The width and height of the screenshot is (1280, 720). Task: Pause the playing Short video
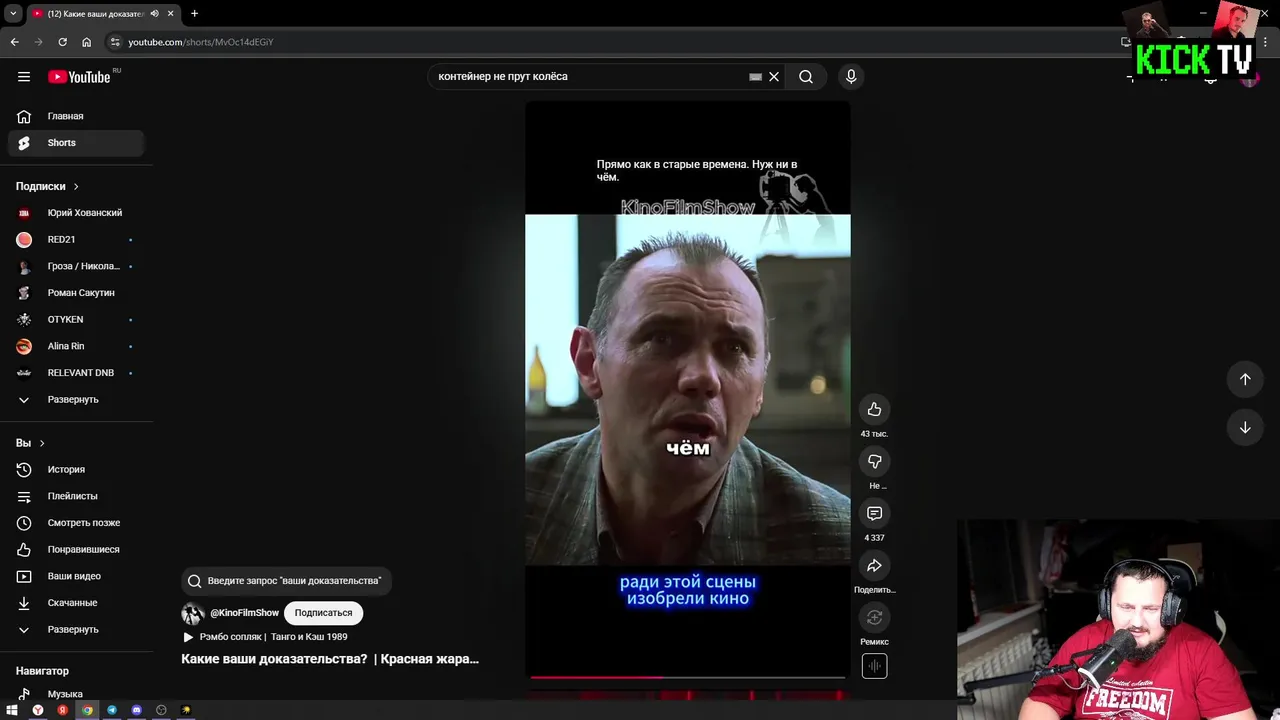(x=688, y=390)
